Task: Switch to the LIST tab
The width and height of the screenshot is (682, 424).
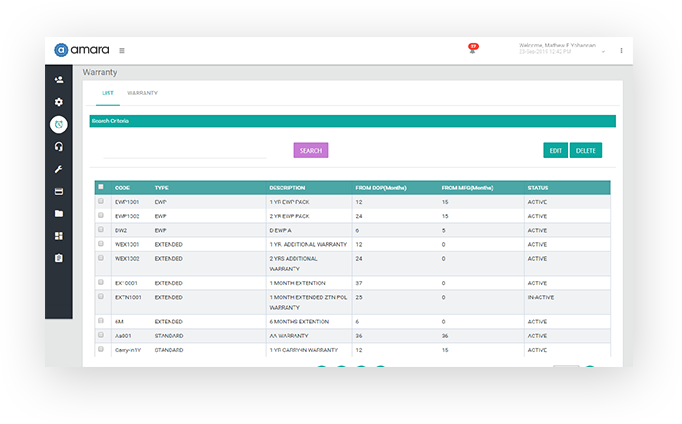Action: coord(108,93)
